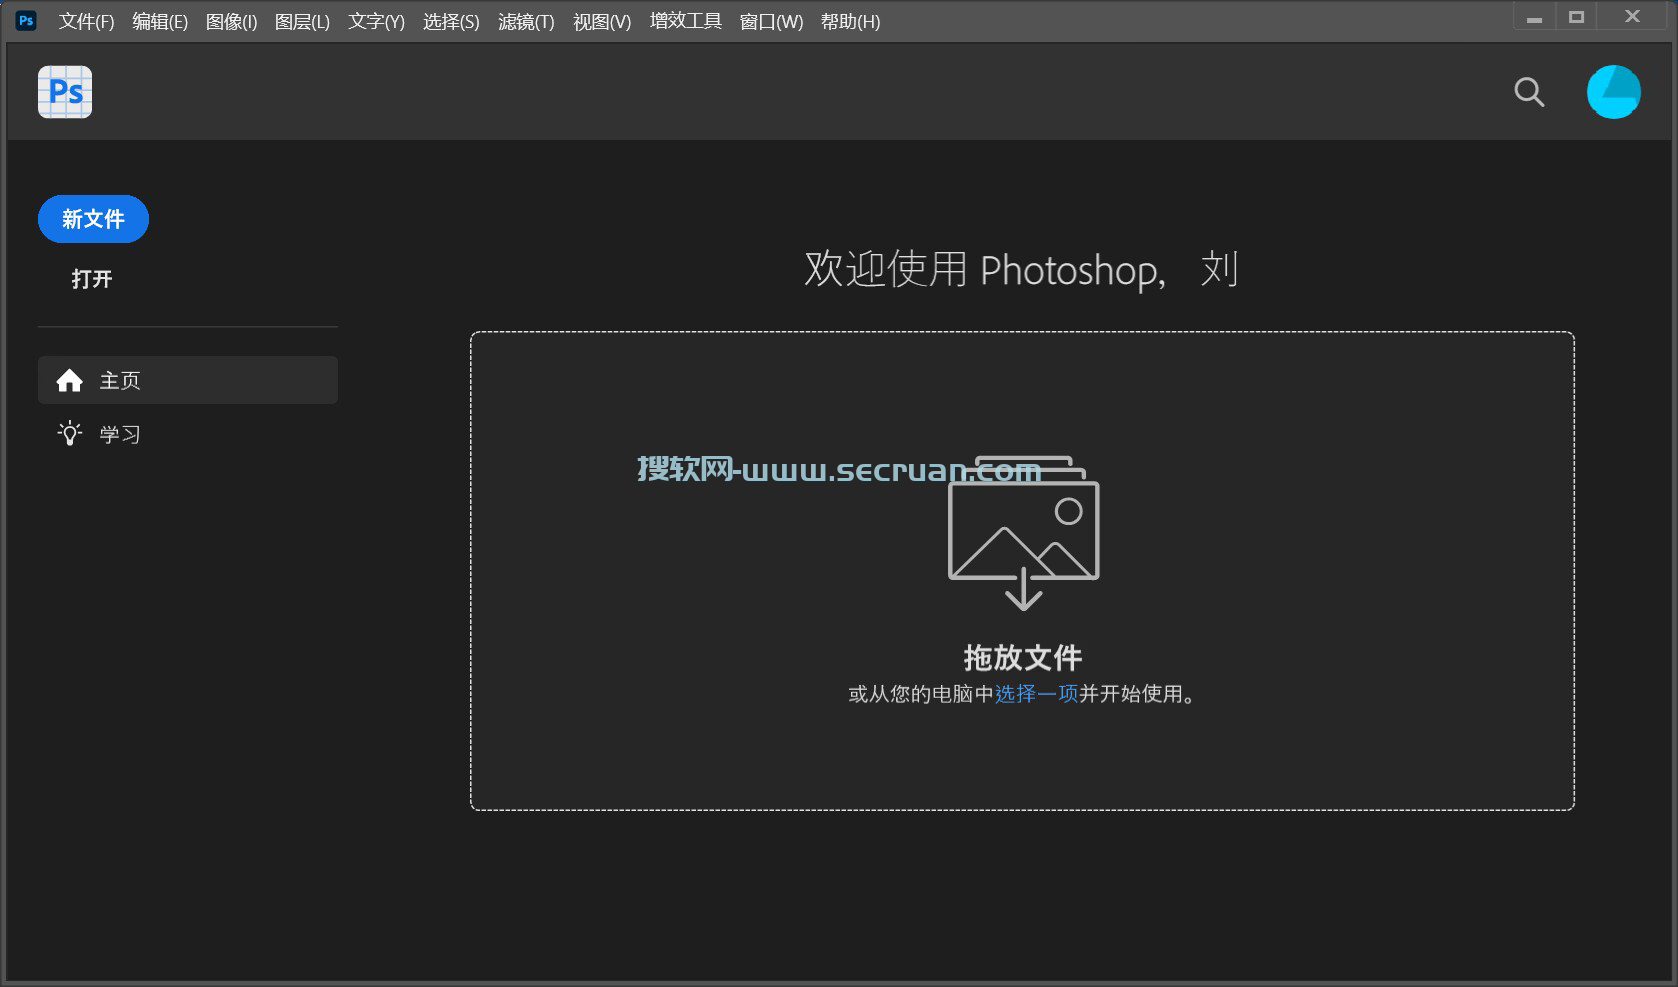Click the 欢迎使用 Photoshop welcome heading
The height and width of the screenshot is (987, 1678).
click(x=1022, y=269)
